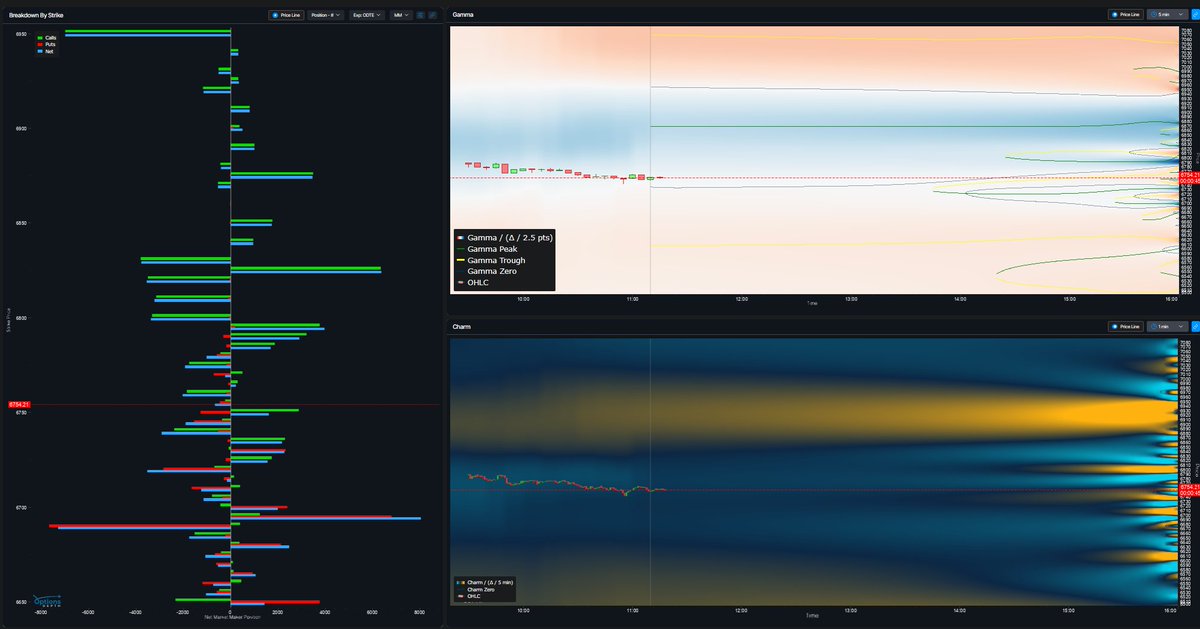Open the Position - # dropdown

[326, 16]
